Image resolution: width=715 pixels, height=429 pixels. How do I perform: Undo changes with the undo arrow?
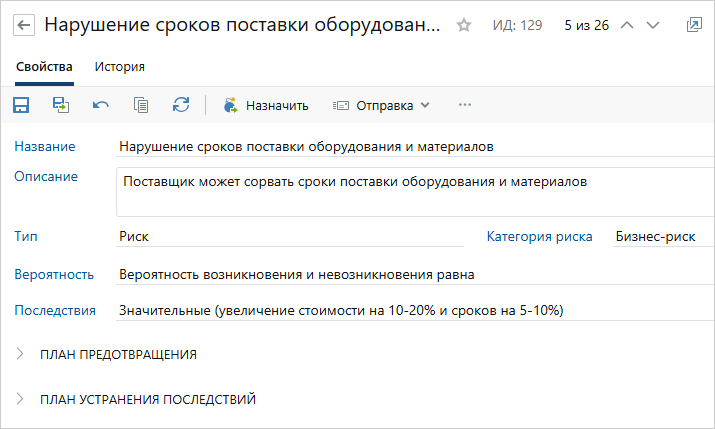(x=101, y=105)
